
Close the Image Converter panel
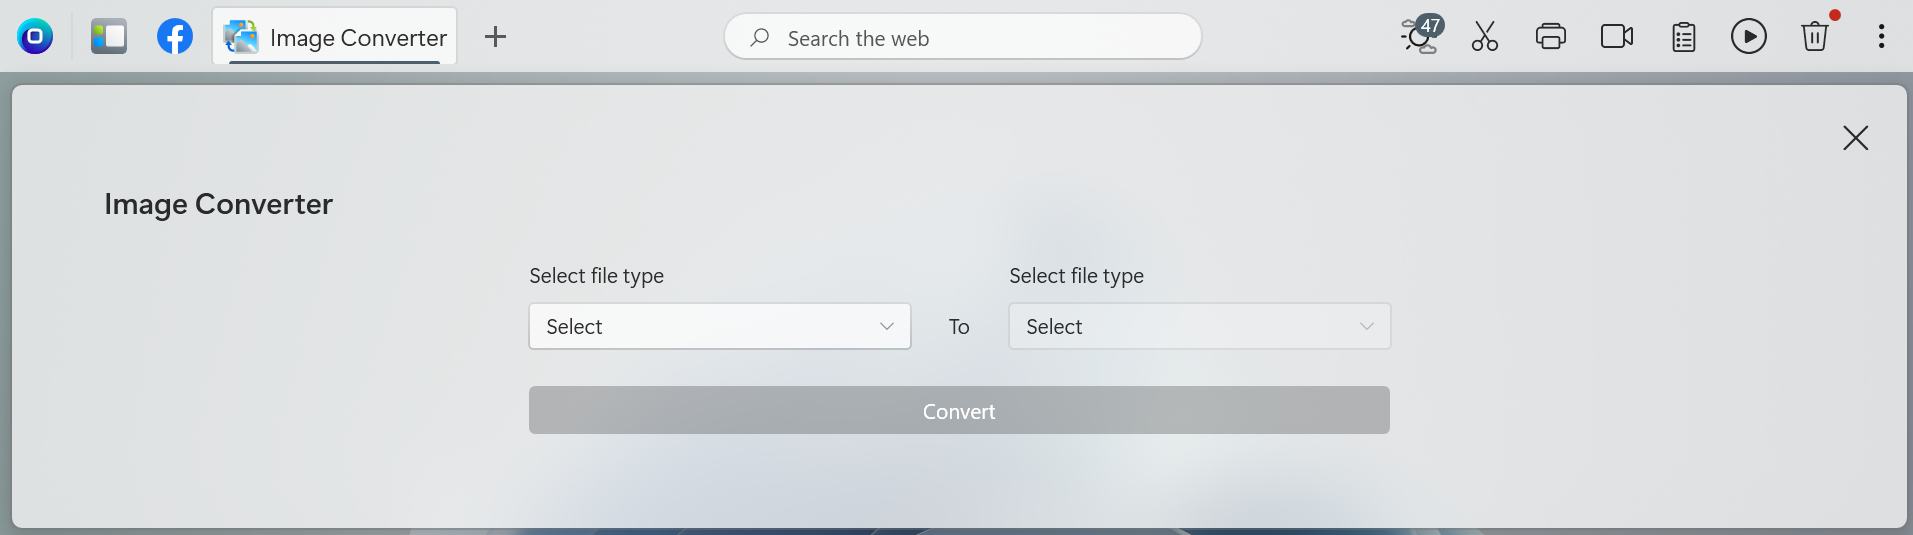[1855, 138]
